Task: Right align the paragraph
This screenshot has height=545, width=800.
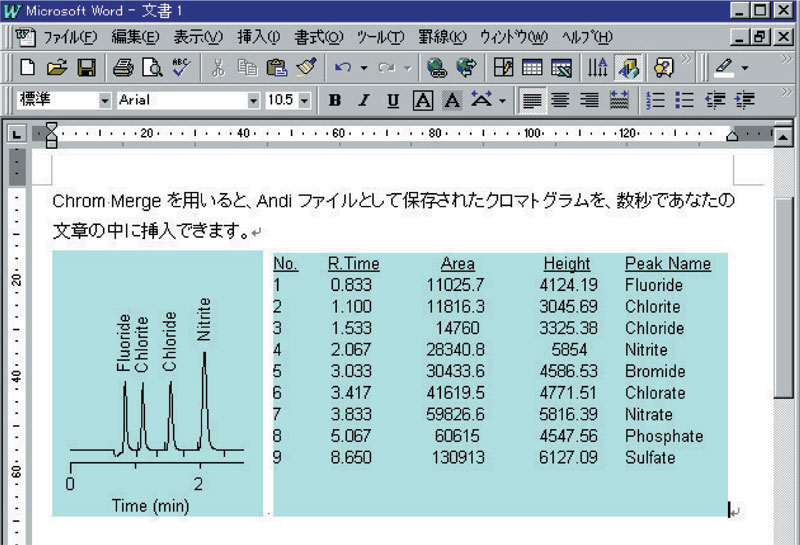Action: point(589,101)
